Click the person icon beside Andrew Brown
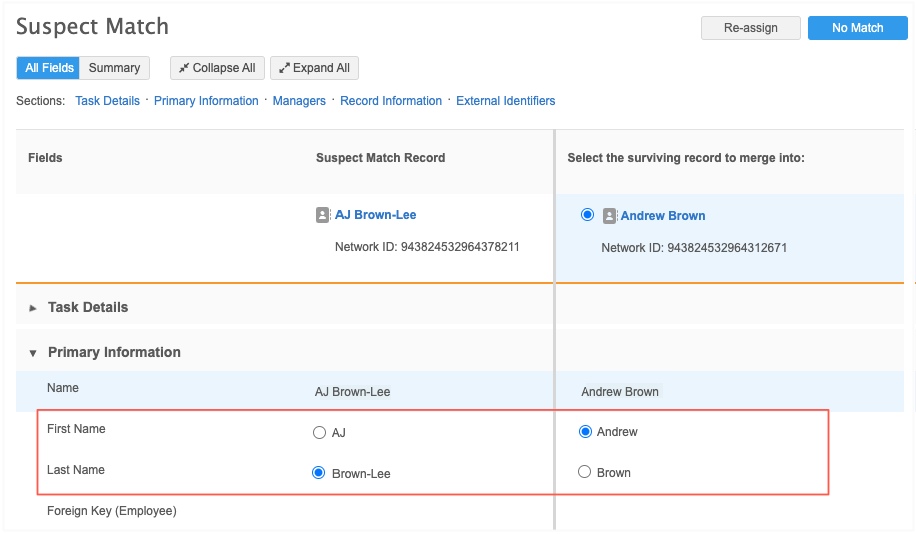Viewport: 916px width, 534px height. (x=609, y=215)
